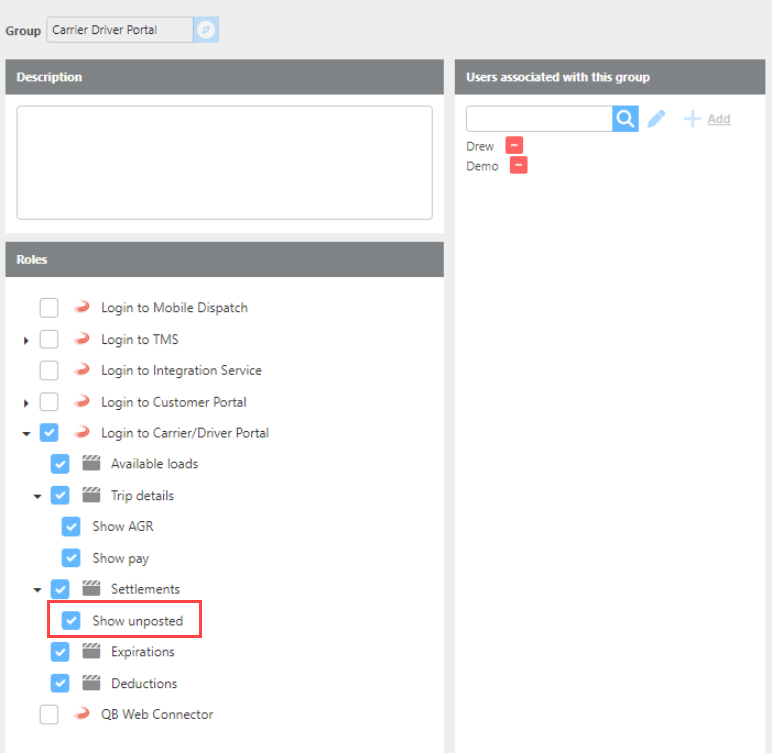Click the icon button next to Group field
Image resolution: width=772 pixels, height=753 pixels.
click(207, 30)
